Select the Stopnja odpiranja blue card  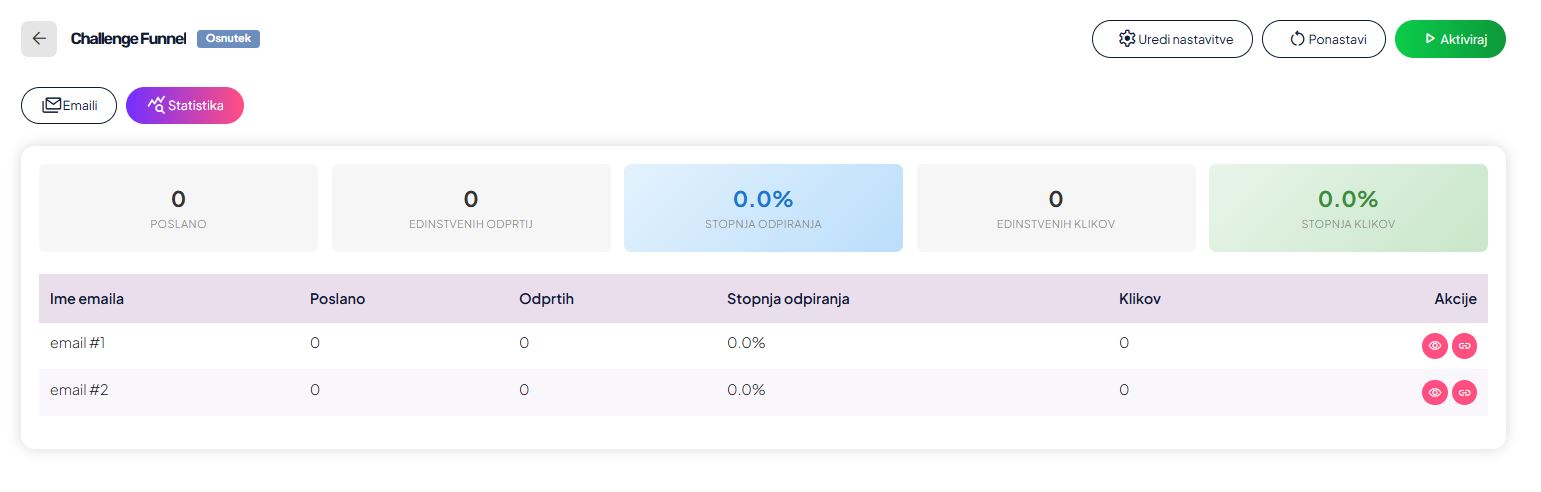point(763,208)
